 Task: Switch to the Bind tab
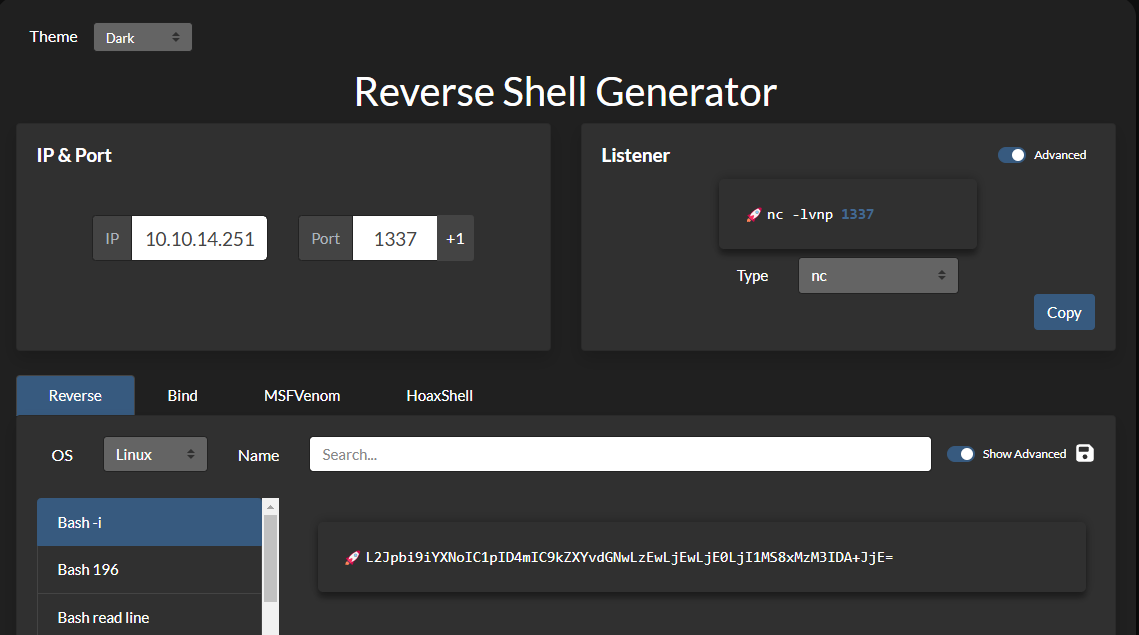tap(182, 396)
